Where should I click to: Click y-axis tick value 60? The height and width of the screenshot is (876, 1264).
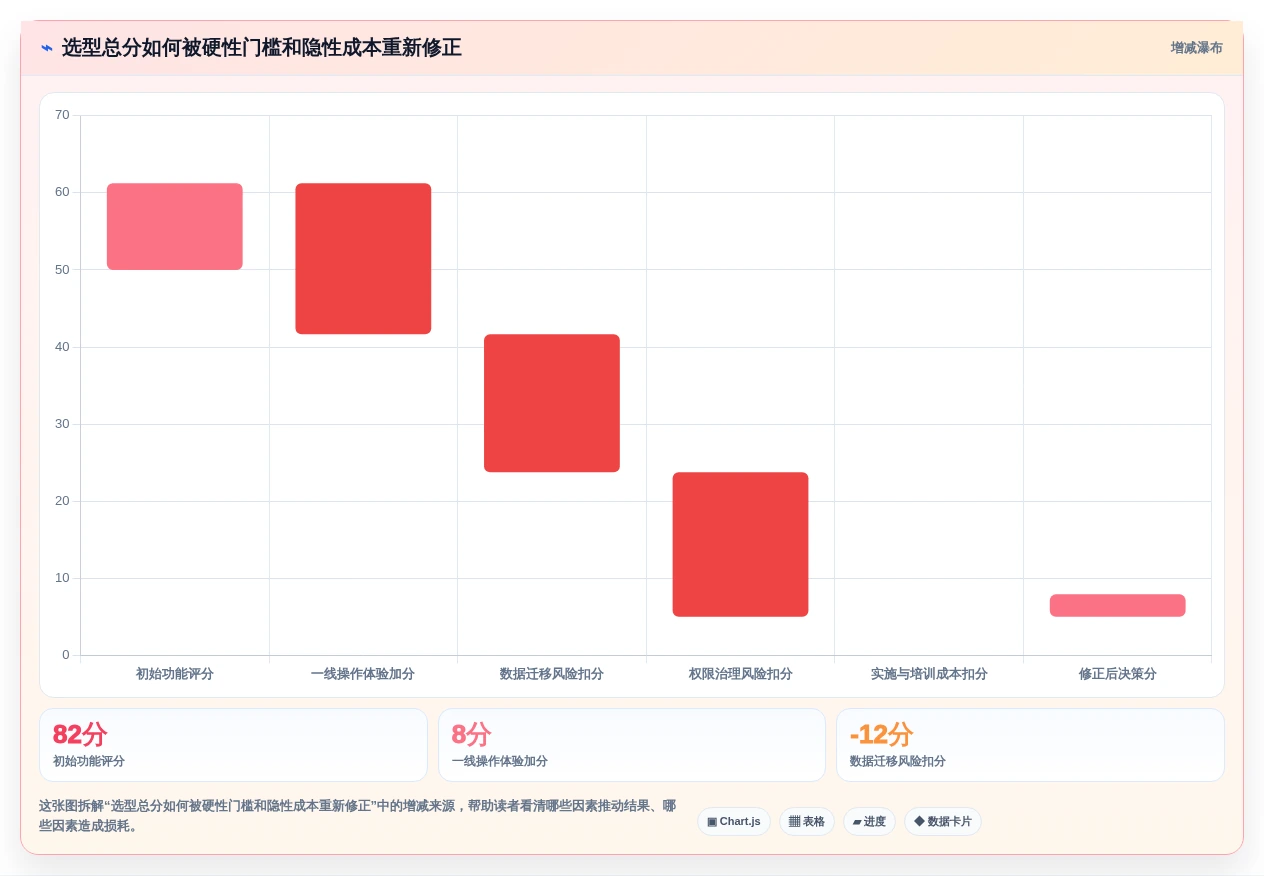point(62,192)
